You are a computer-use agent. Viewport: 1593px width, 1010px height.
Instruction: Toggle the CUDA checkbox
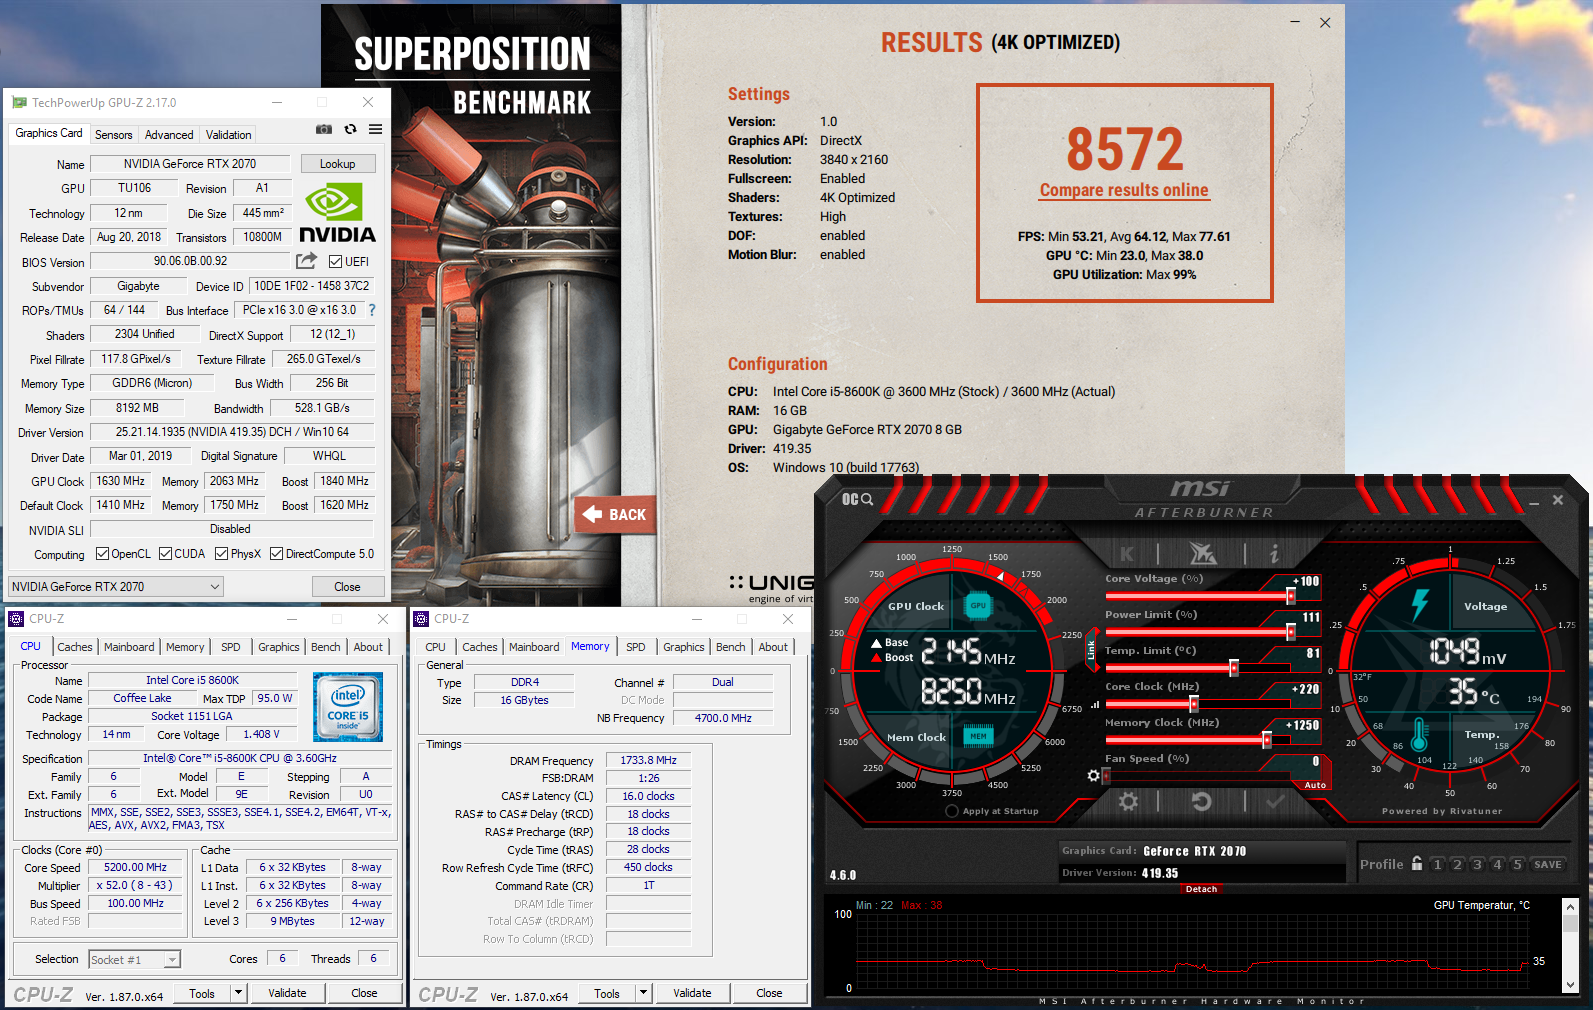(165, 554)
